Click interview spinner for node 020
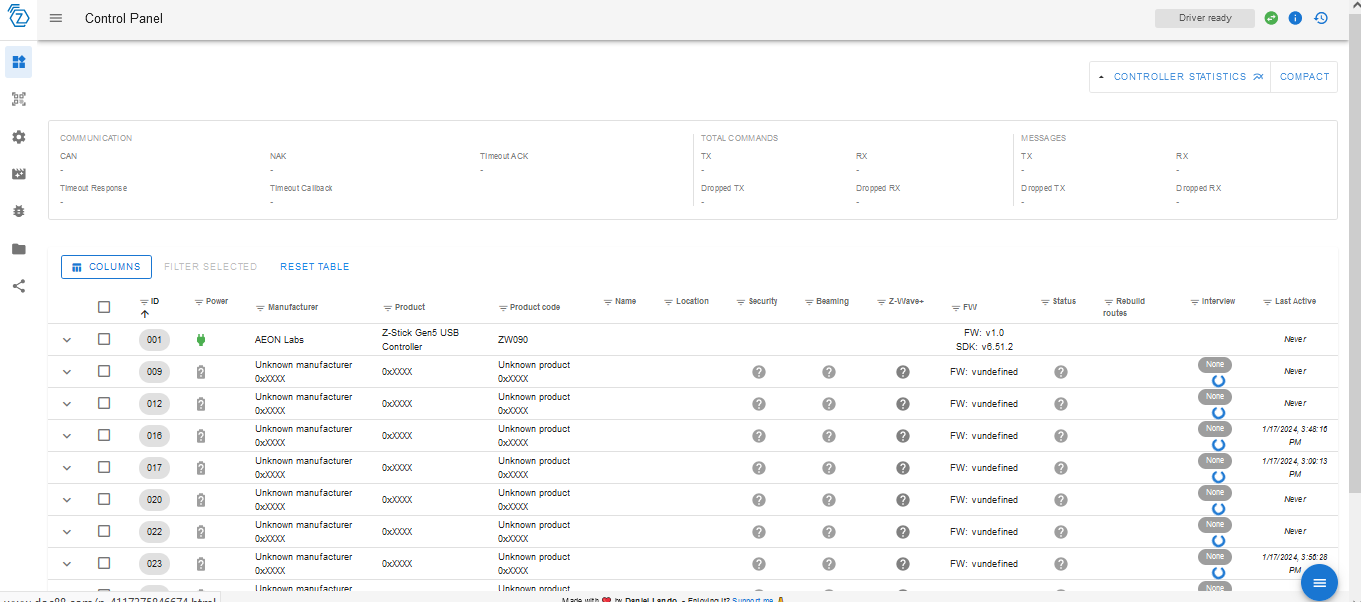The width and height of the screenshot is (1361, 602). point(1218,508)
